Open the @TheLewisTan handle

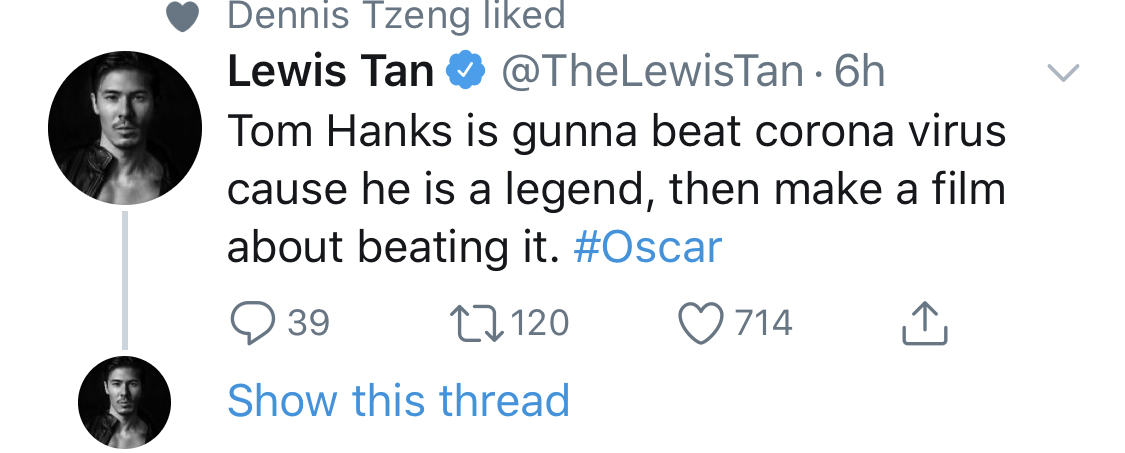pyautogui.click(x=651, y=71)
